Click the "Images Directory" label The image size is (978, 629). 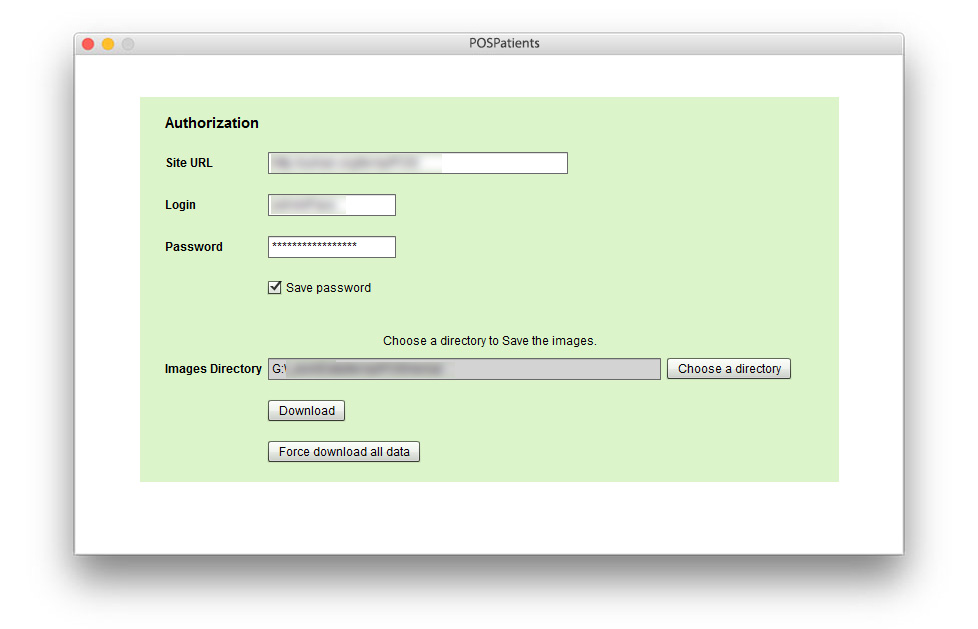(x=213, y=369)
